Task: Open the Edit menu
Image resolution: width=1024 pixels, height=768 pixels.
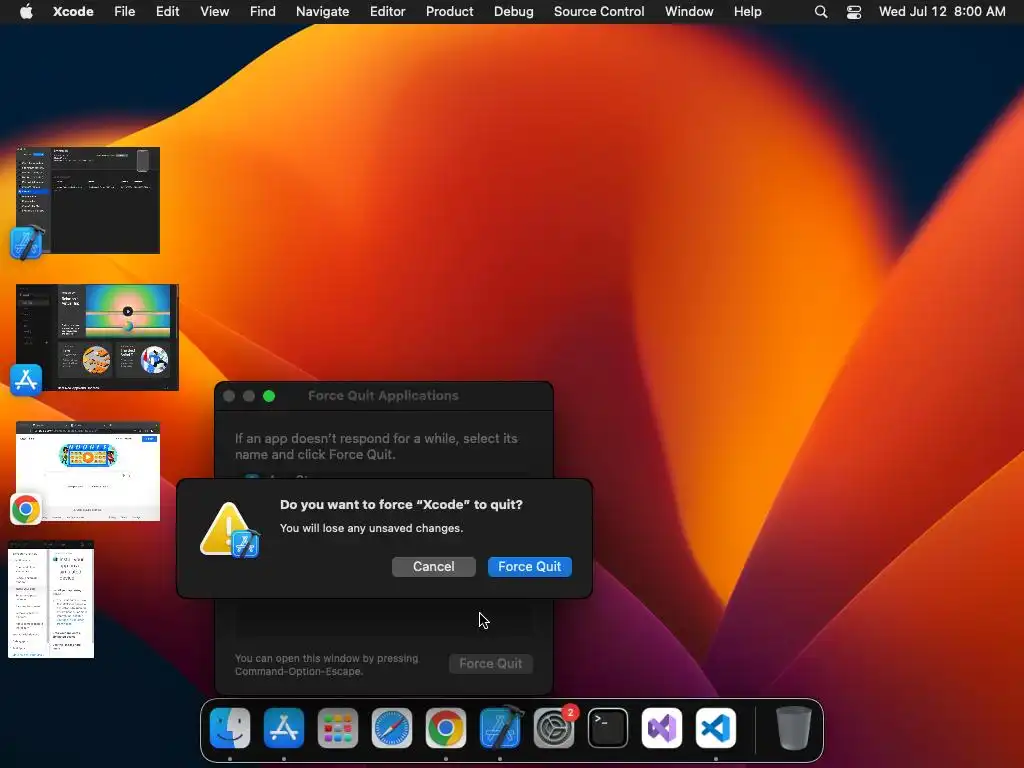Action: 168,12
